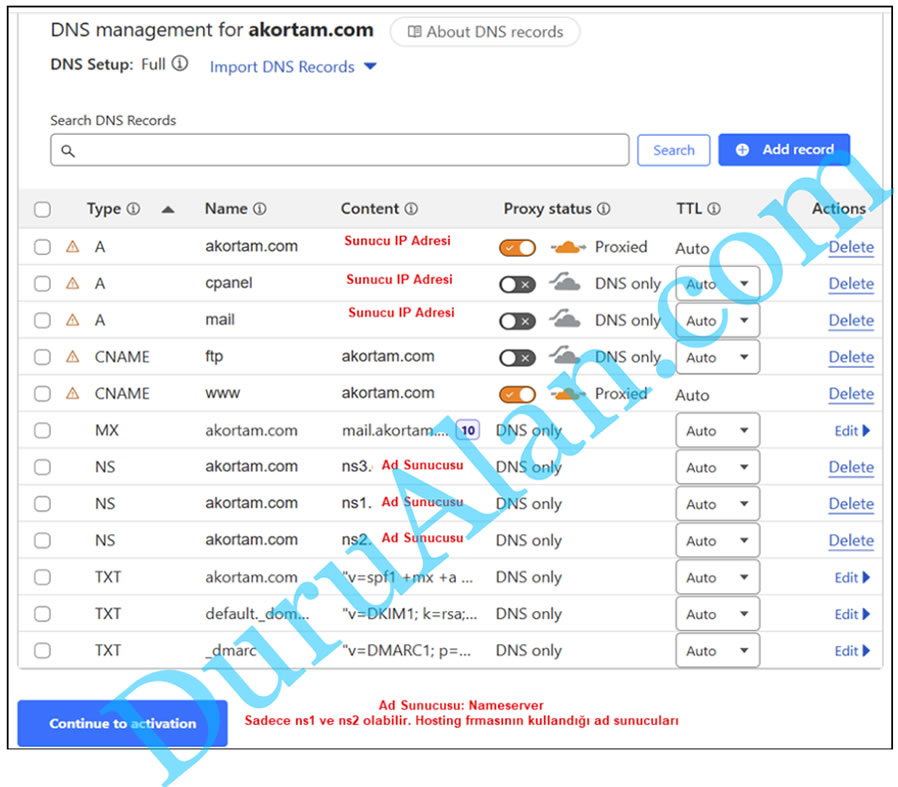Expand Edit for the _dmarc TXT record
Image resolution: width=898 pixels, height=787 pixels.
(x=852, y=651)
